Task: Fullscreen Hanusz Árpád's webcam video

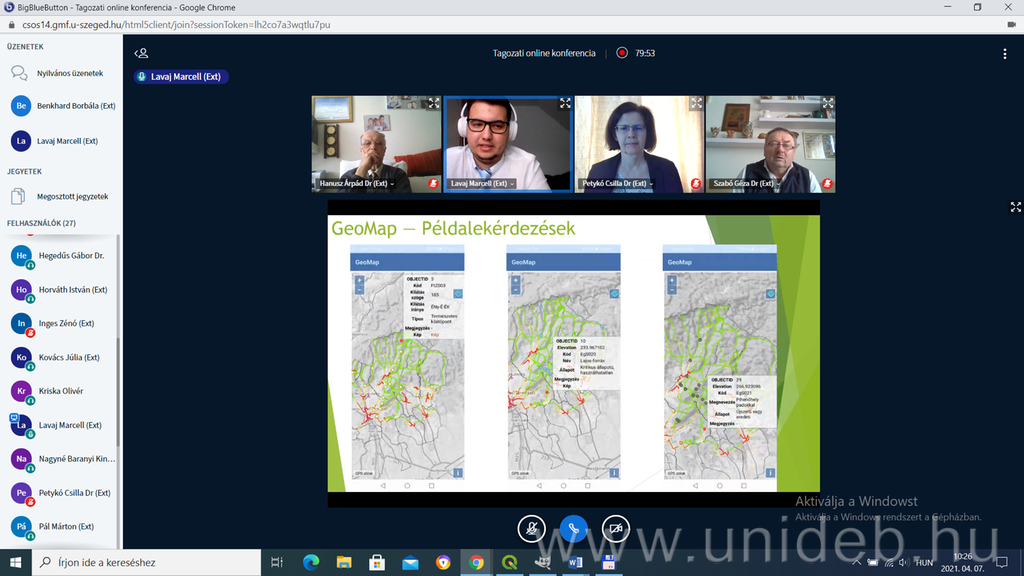Action: point(434,103)
